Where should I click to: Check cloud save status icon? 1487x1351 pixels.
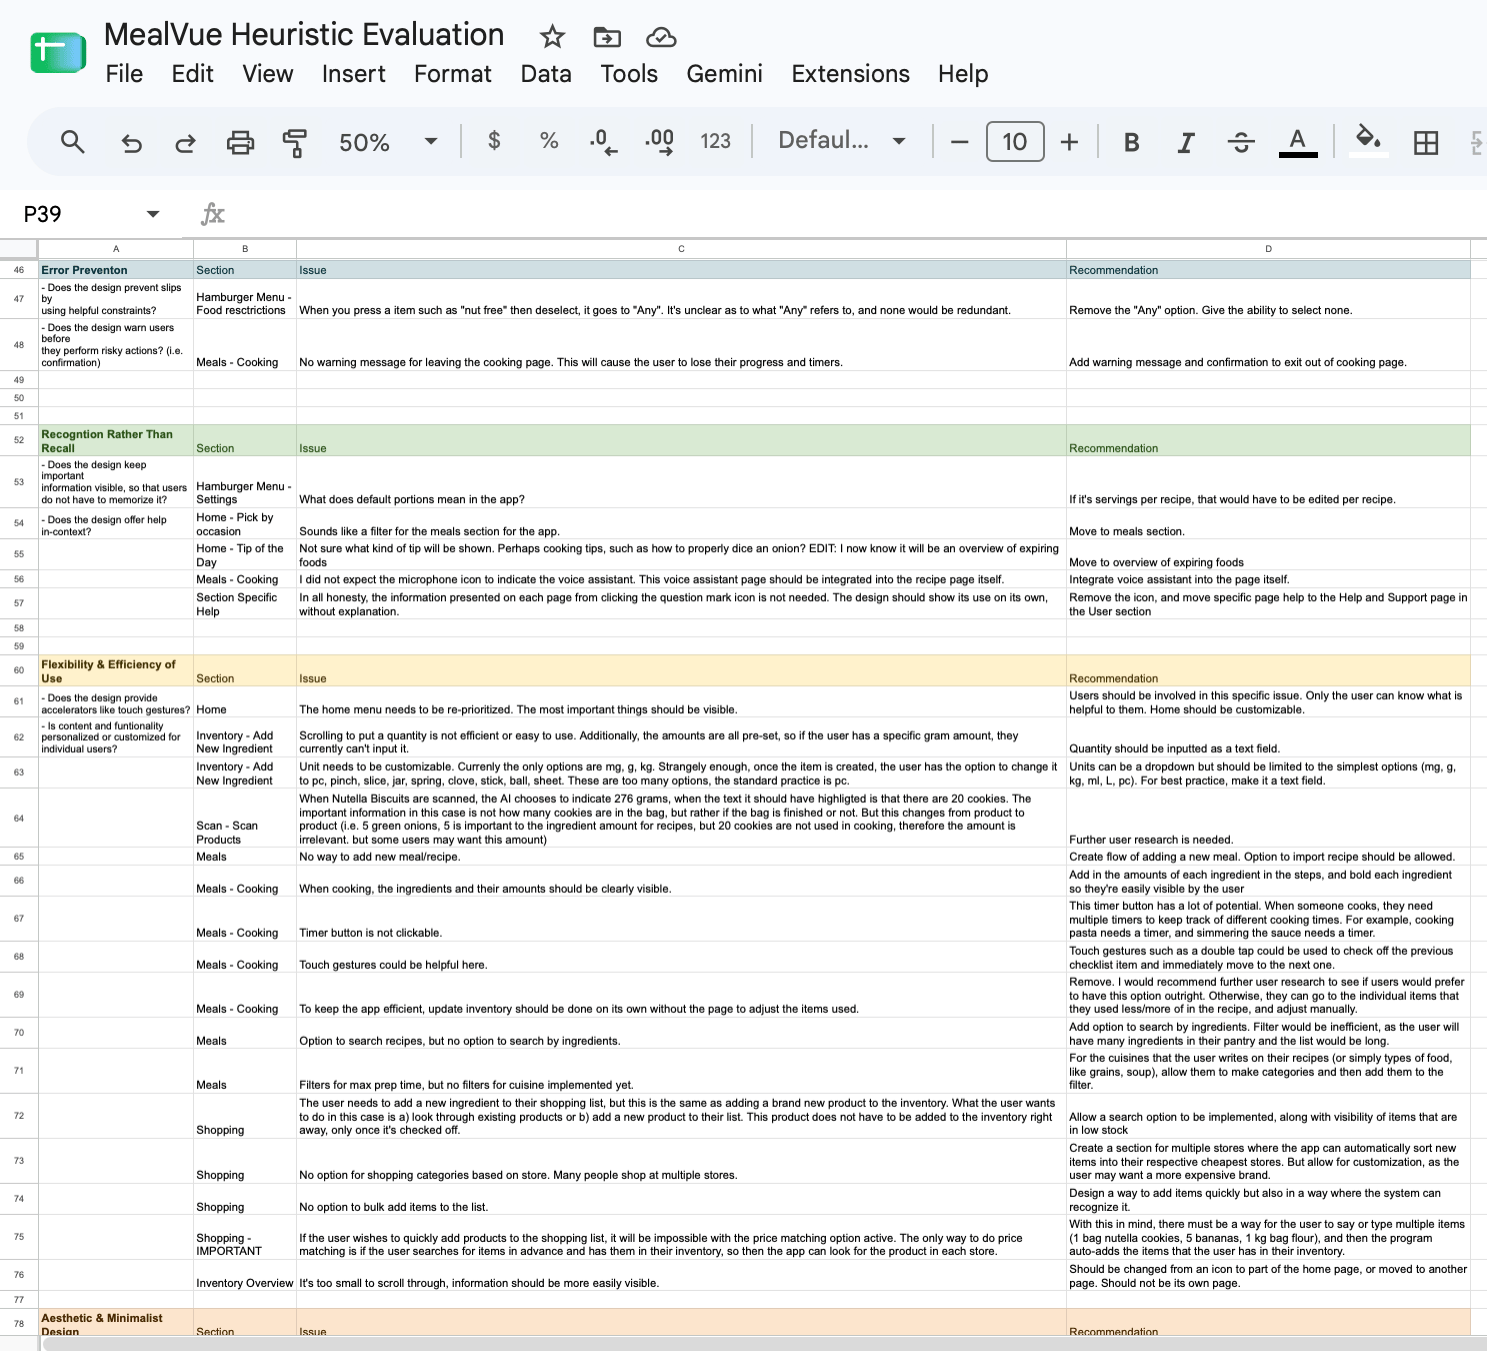tap(661, 37)
